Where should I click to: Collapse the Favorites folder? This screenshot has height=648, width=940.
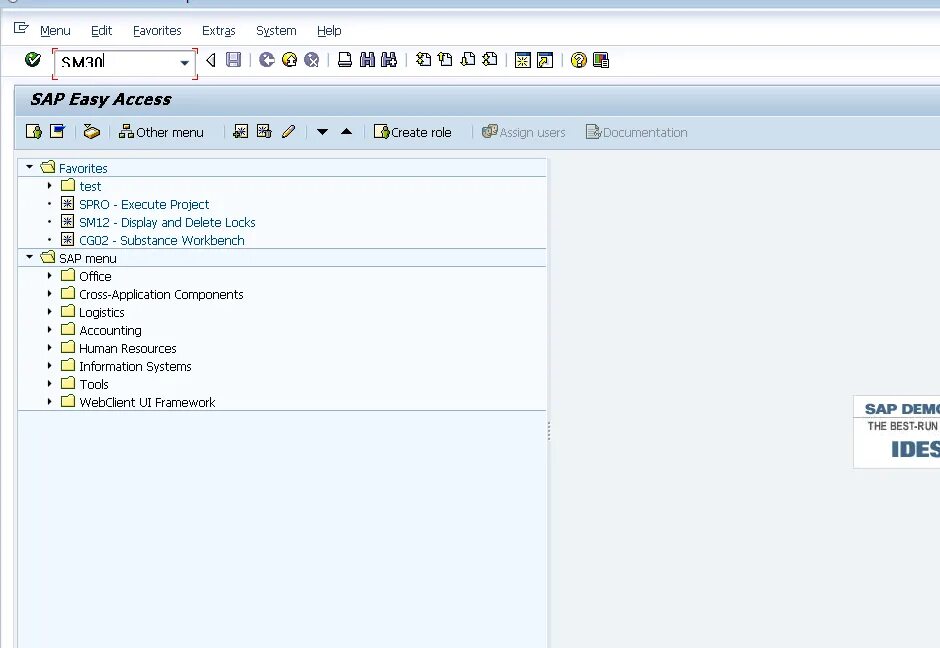pos(29,167)
